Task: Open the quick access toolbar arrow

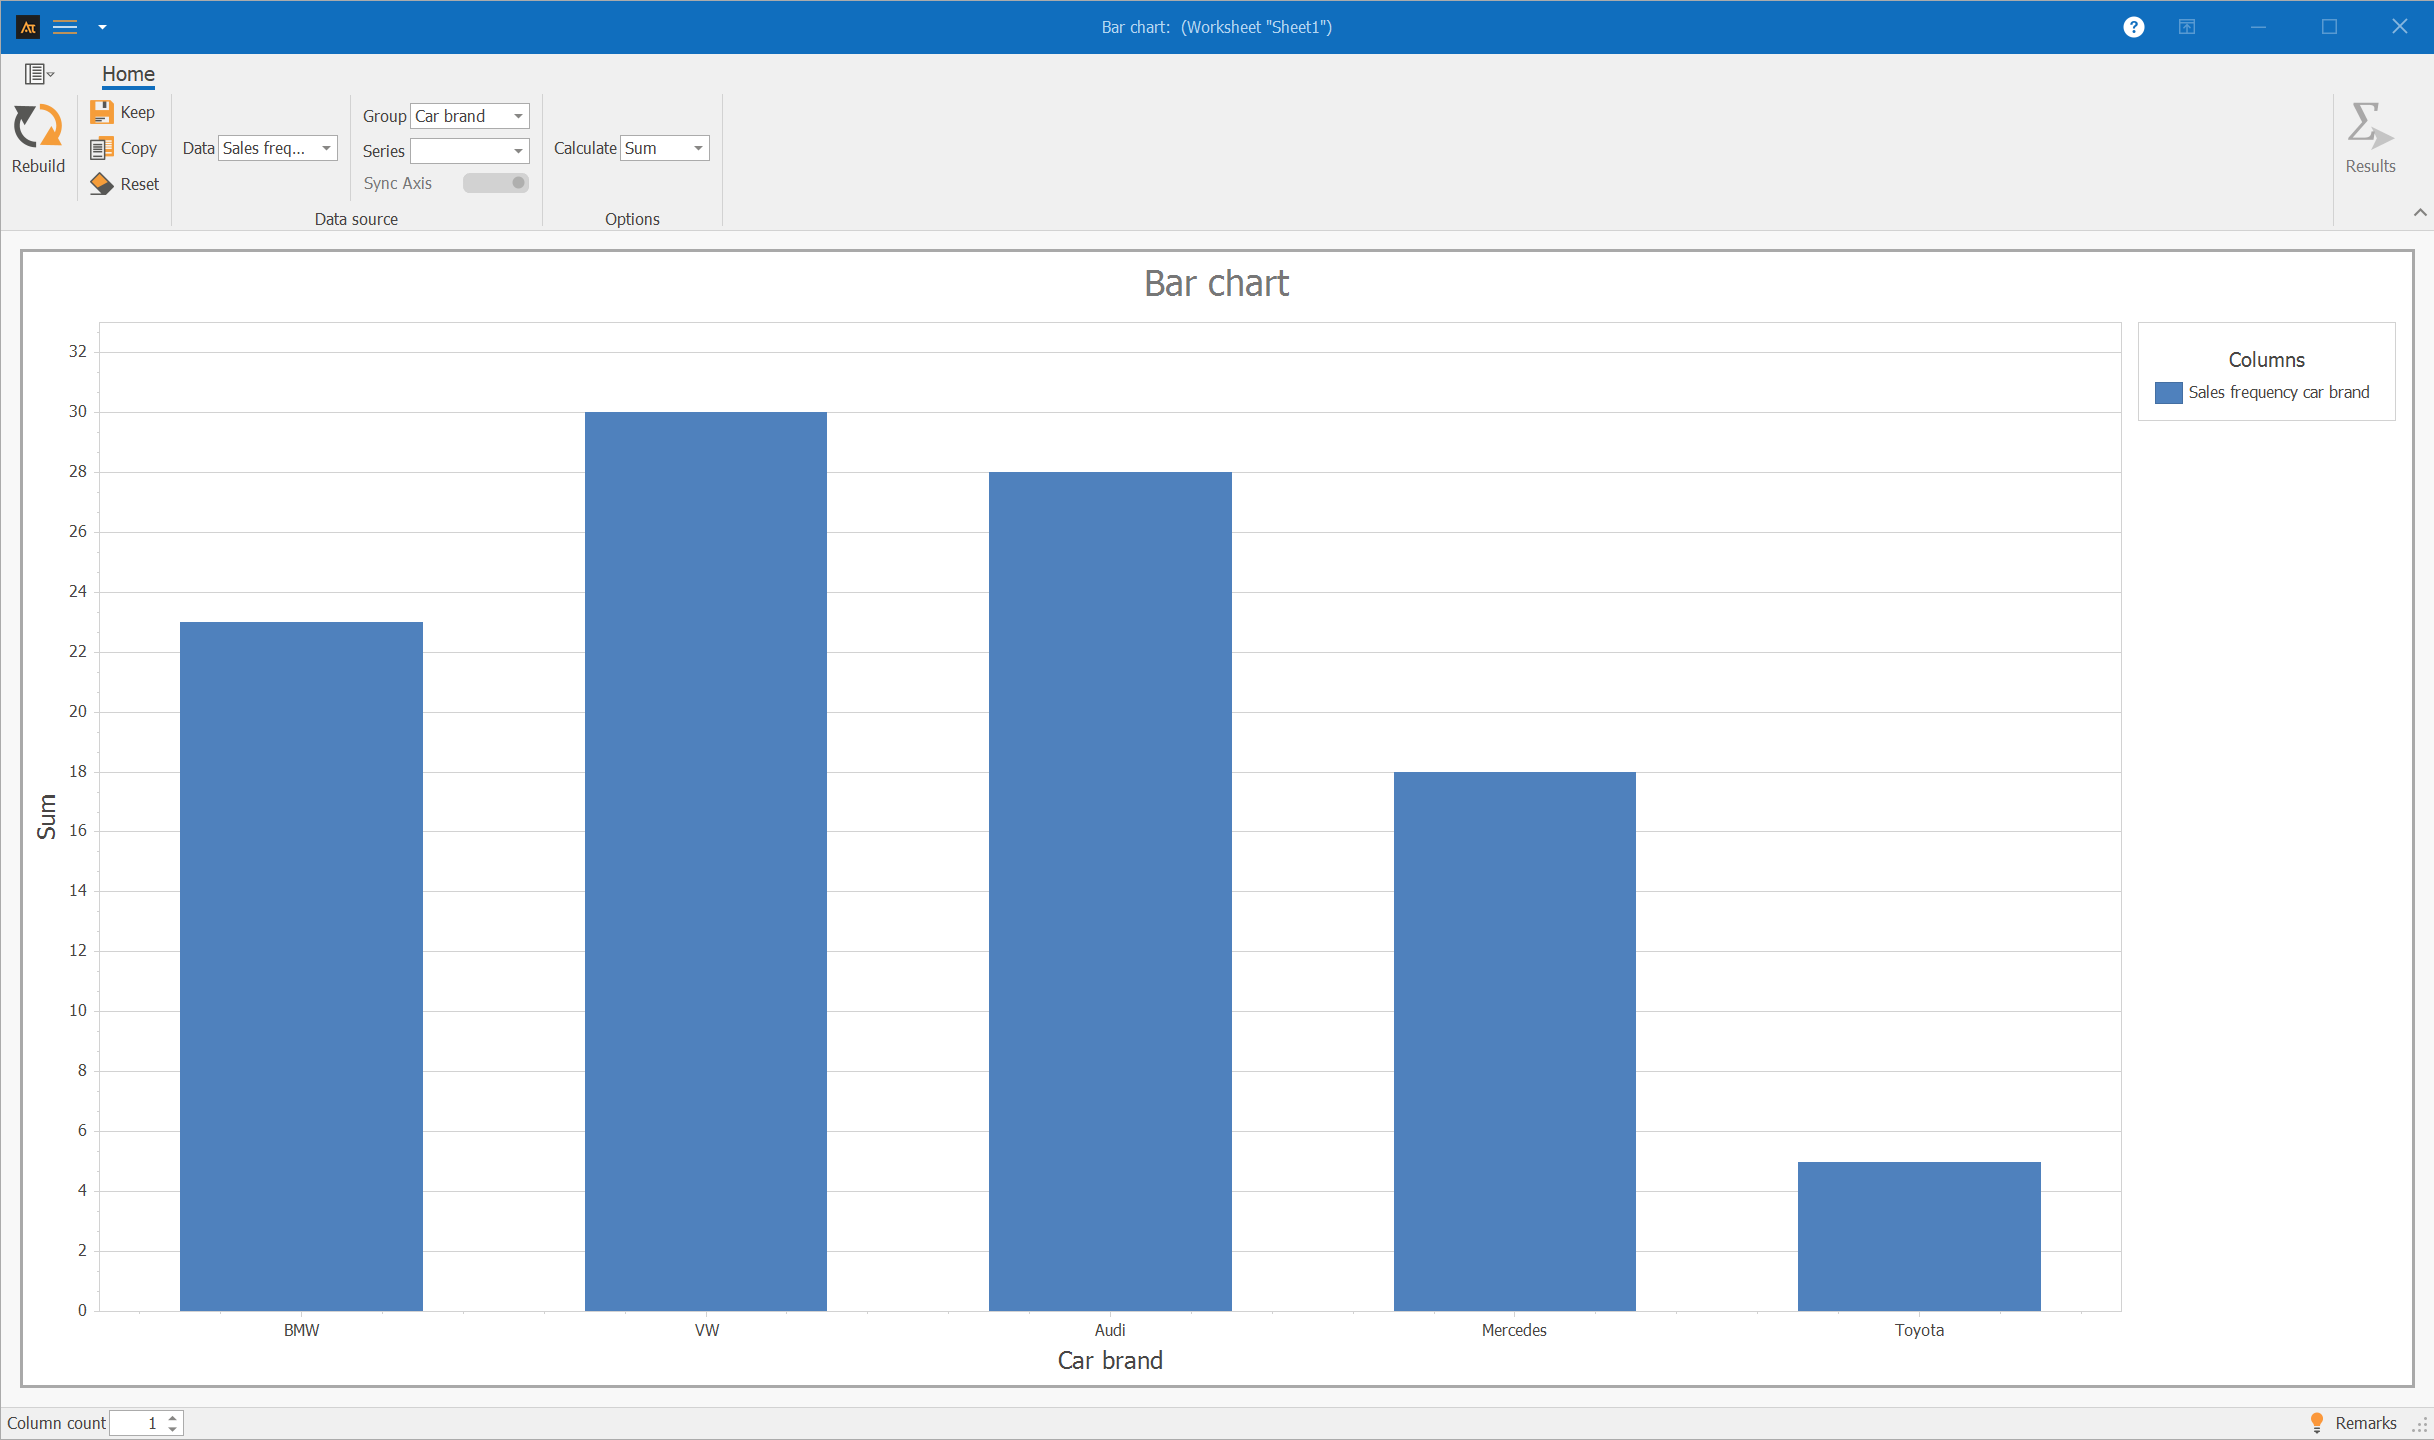Action: coord(102,27)
